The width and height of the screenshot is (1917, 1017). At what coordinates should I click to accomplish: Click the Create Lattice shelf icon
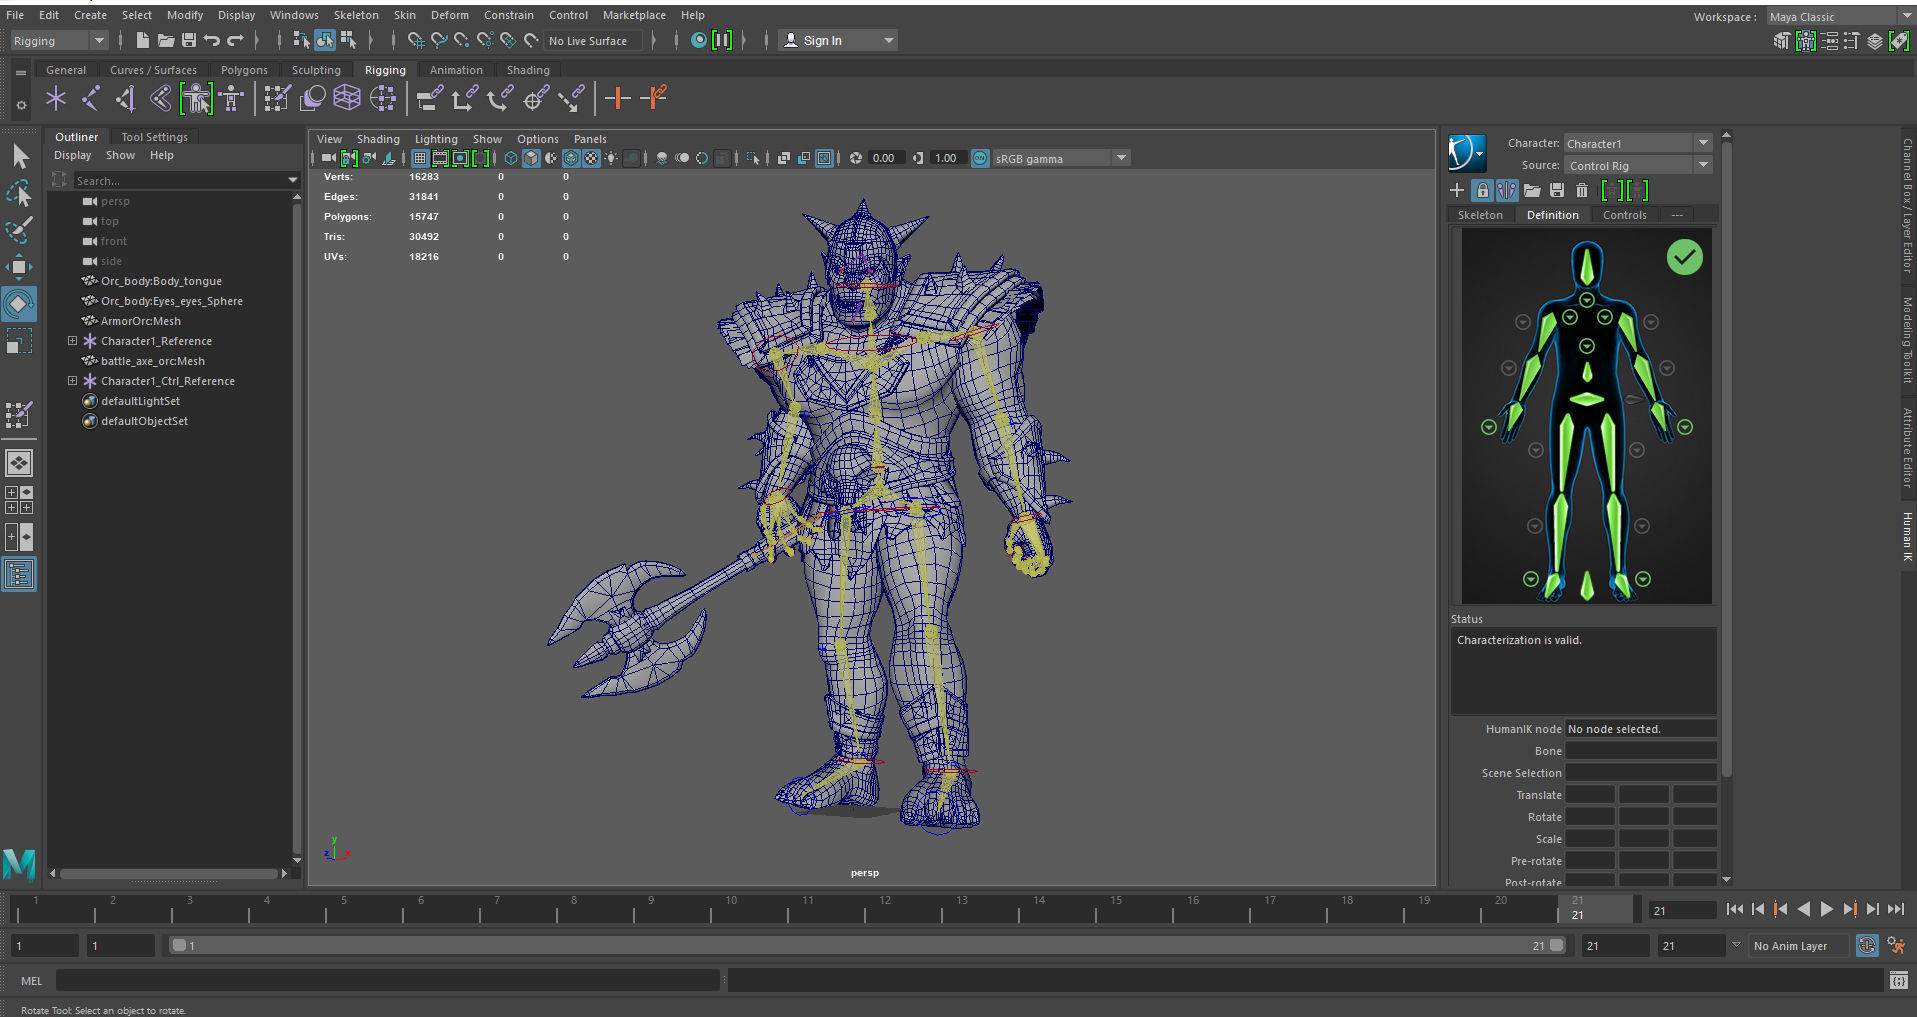pyautogui.click(x=347, y=98)
